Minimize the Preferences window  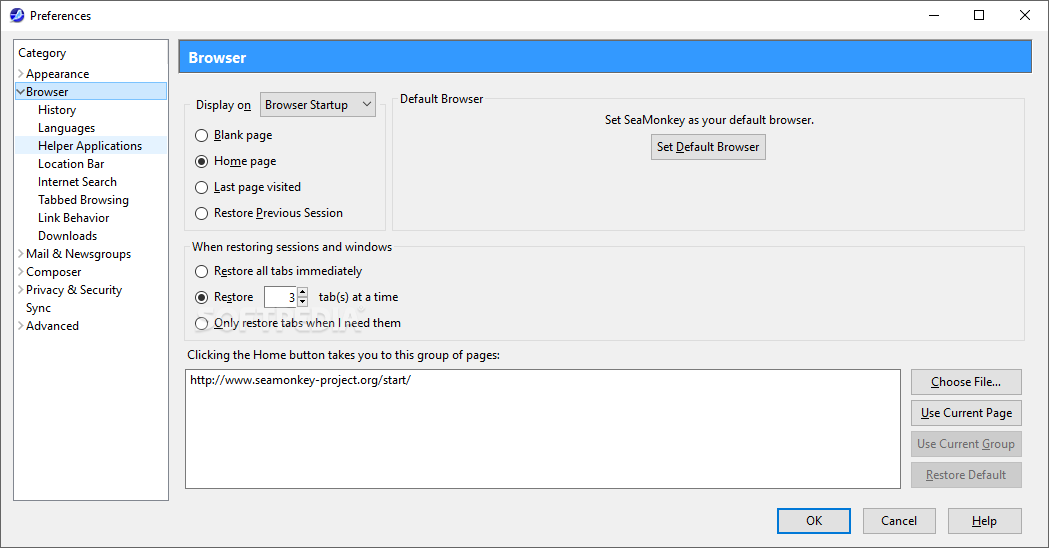pyautogui.click(x=934, y=15)
